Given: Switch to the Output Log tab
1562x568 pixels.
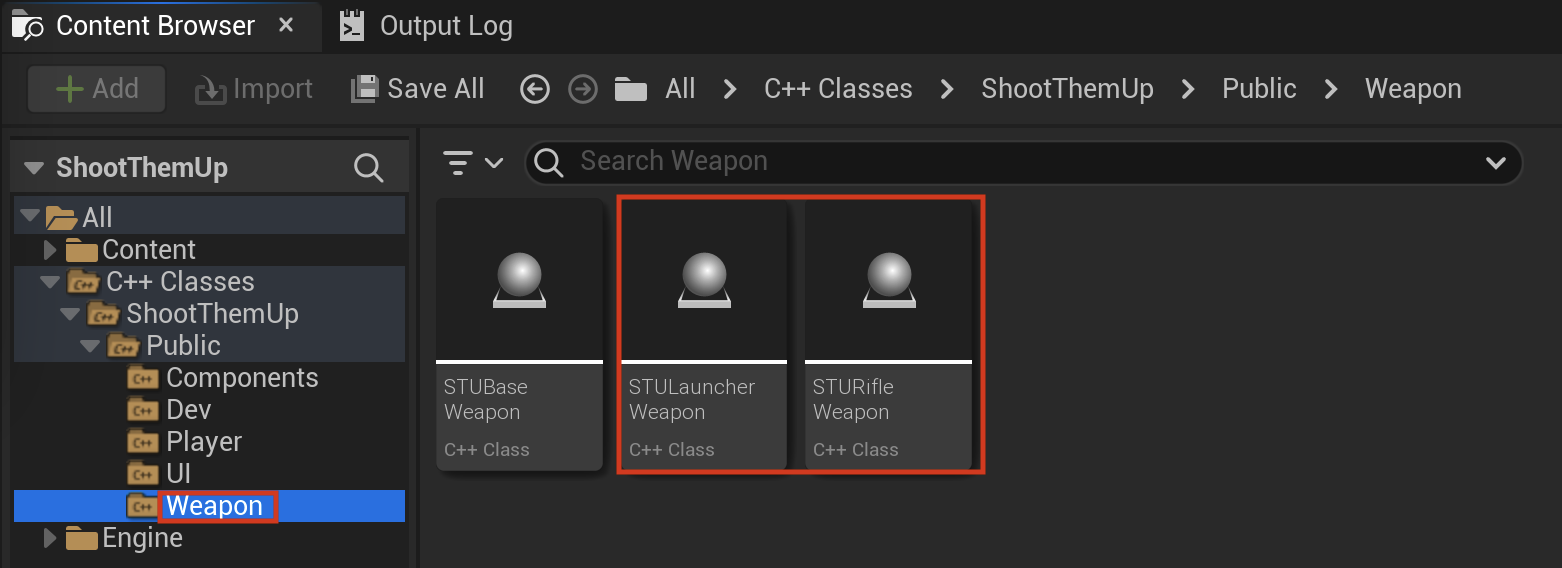Looking at the screenshot, I should click(x=426, y=26).
